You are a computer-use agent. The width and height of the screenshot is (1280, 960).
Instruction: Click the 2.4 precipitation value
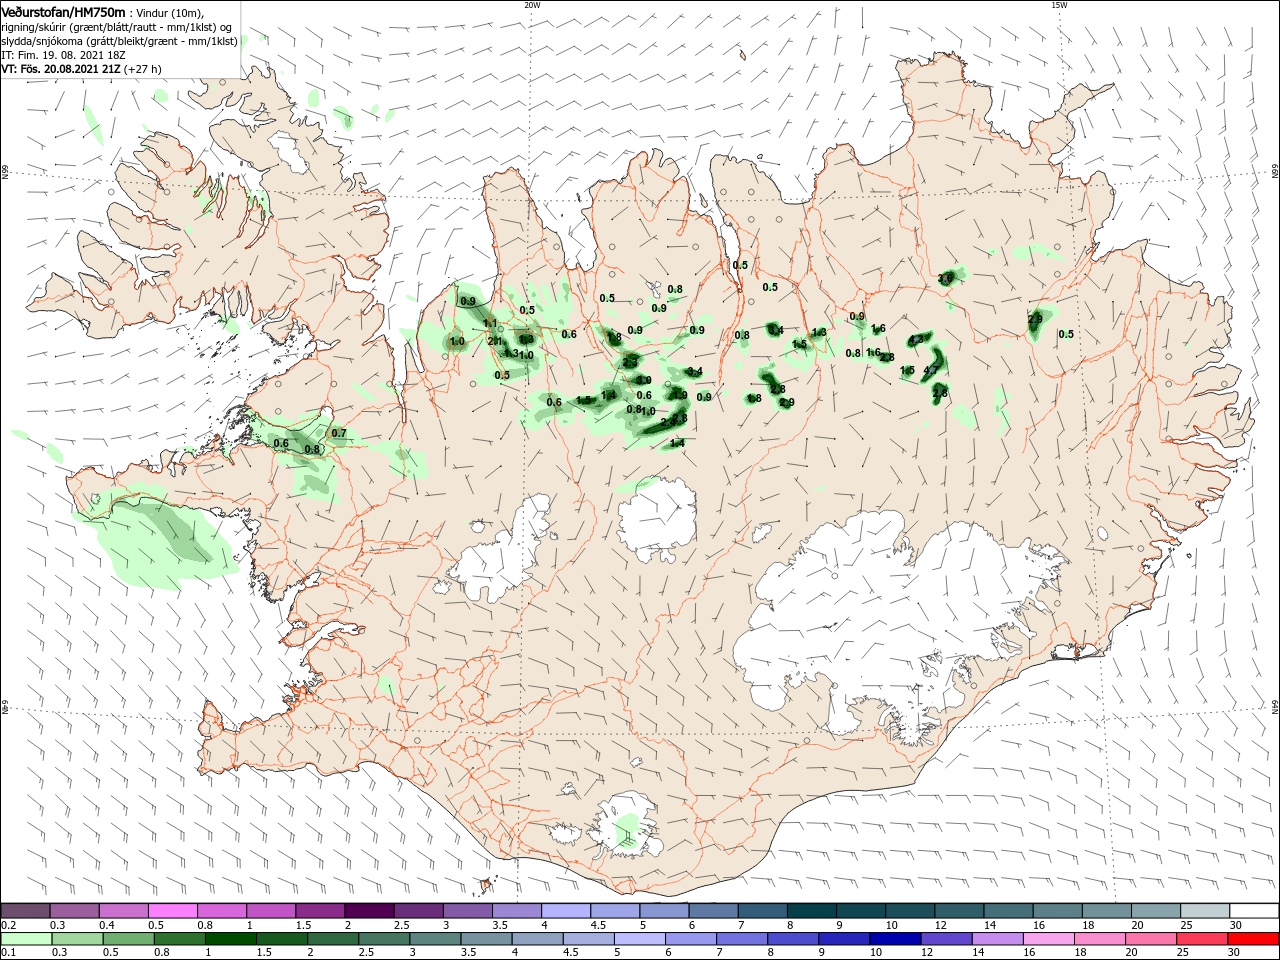[x=668, y=423]
